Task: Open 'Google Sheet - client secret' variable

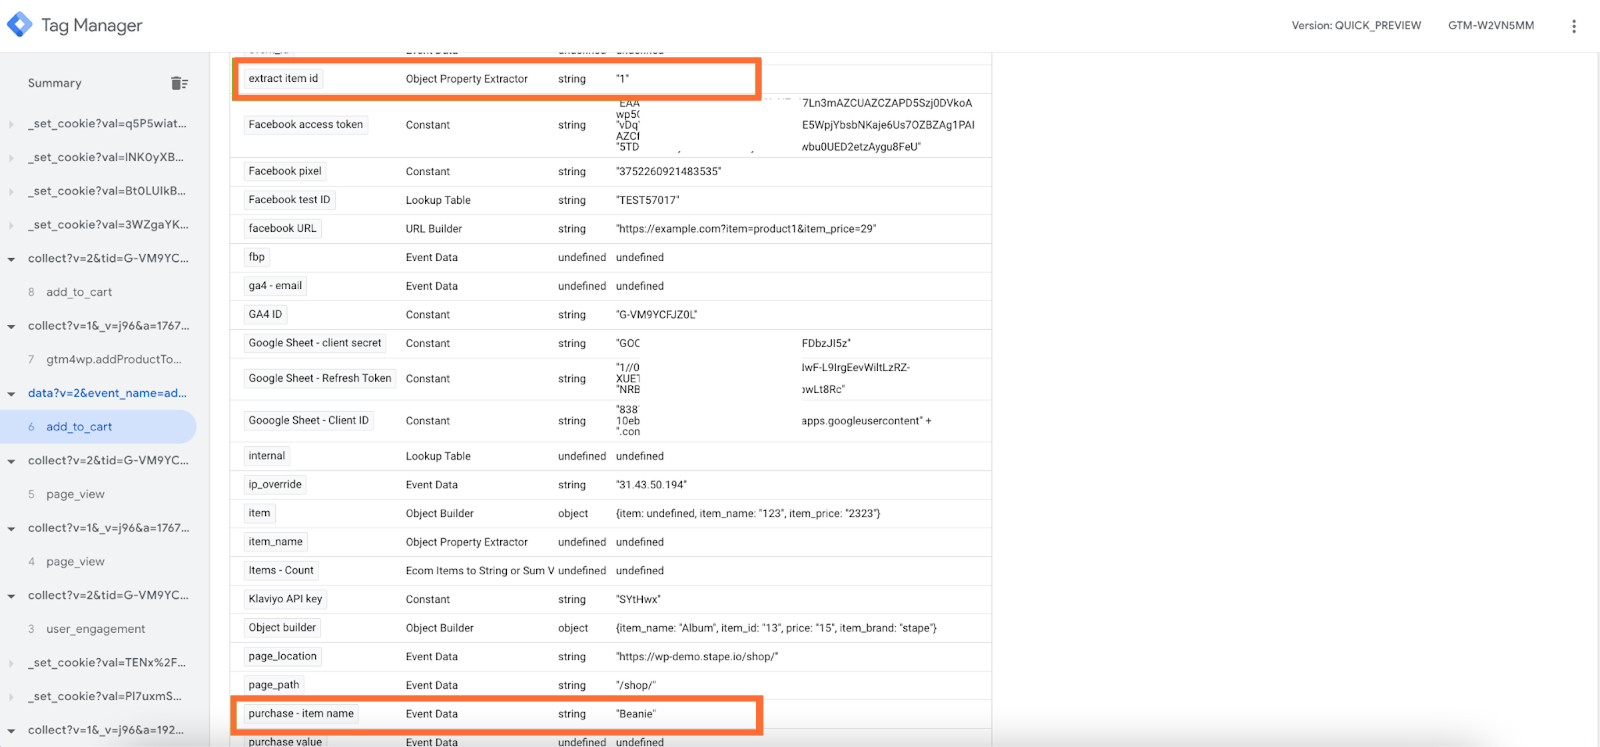Action: coord(315,343)
